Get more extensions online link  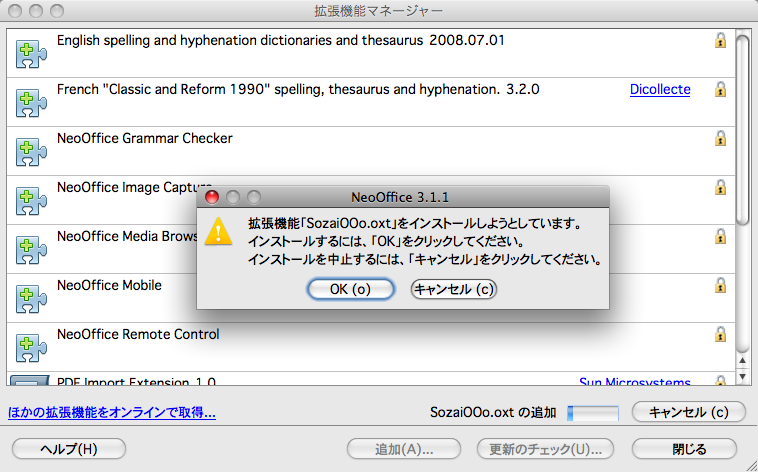point(112,412)
